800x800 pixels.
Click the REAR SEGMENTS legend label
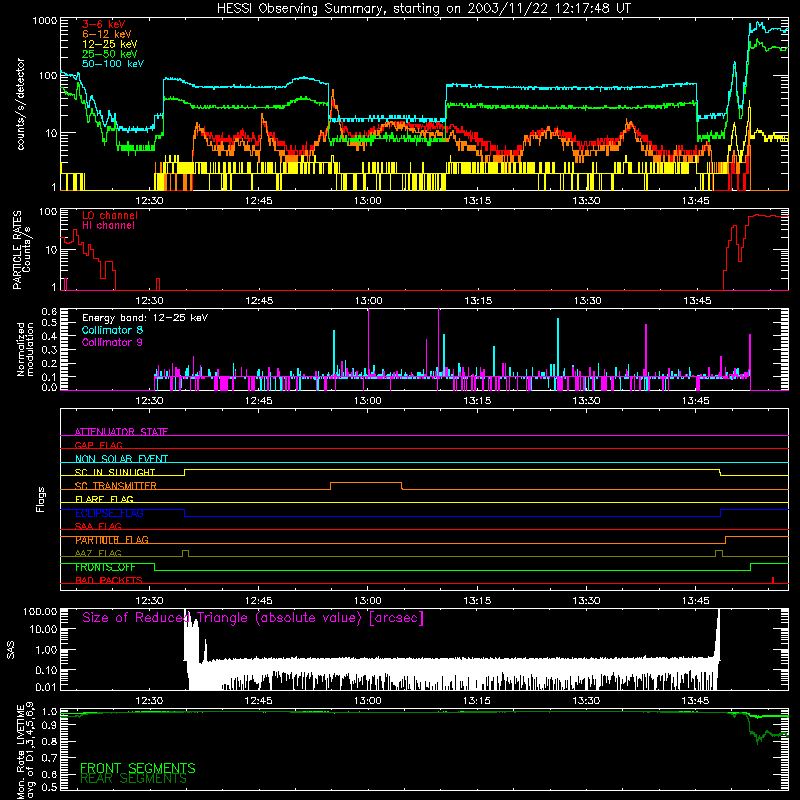point(134,779)
